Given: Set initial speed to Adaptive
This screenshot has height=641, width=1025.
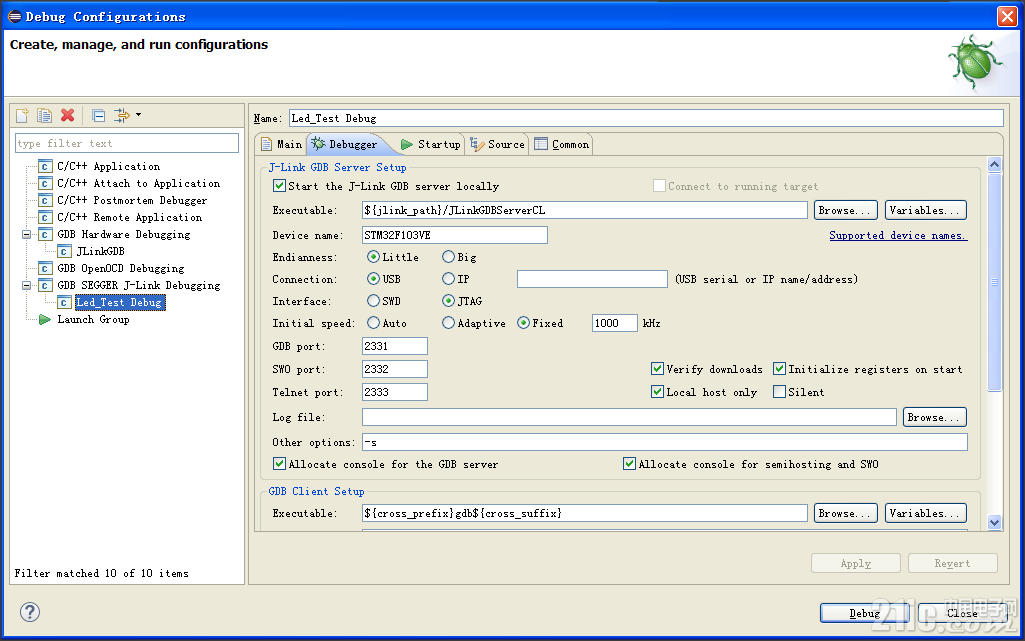Looking at the screenshot, I should click(448, 323).
